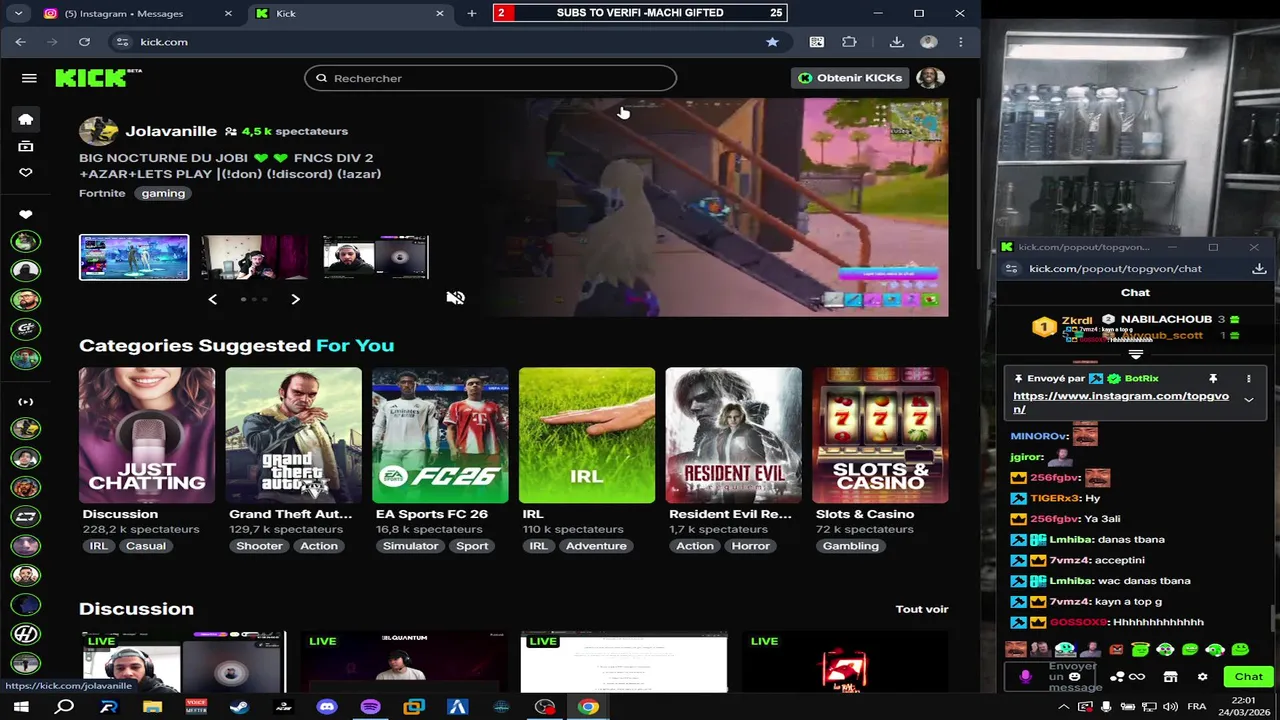Image resolution: width=1280 pixels, height=720 pixels.
Task: Select the gaming tag under Fortnite
Action: tap(163, 193)
